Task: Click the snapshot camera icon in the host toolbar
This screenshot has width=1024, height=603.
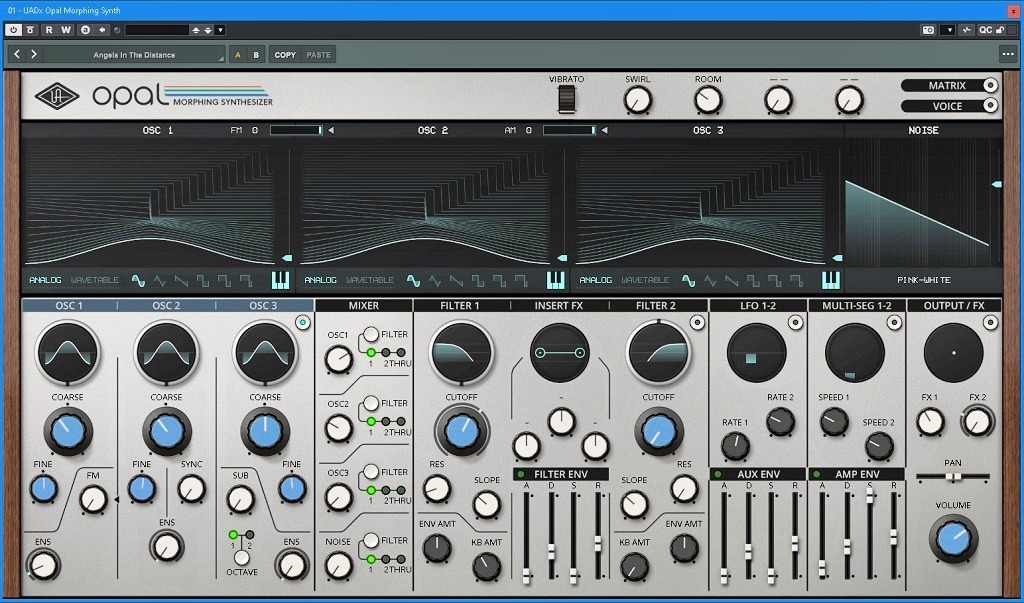Action: [928, 30]
